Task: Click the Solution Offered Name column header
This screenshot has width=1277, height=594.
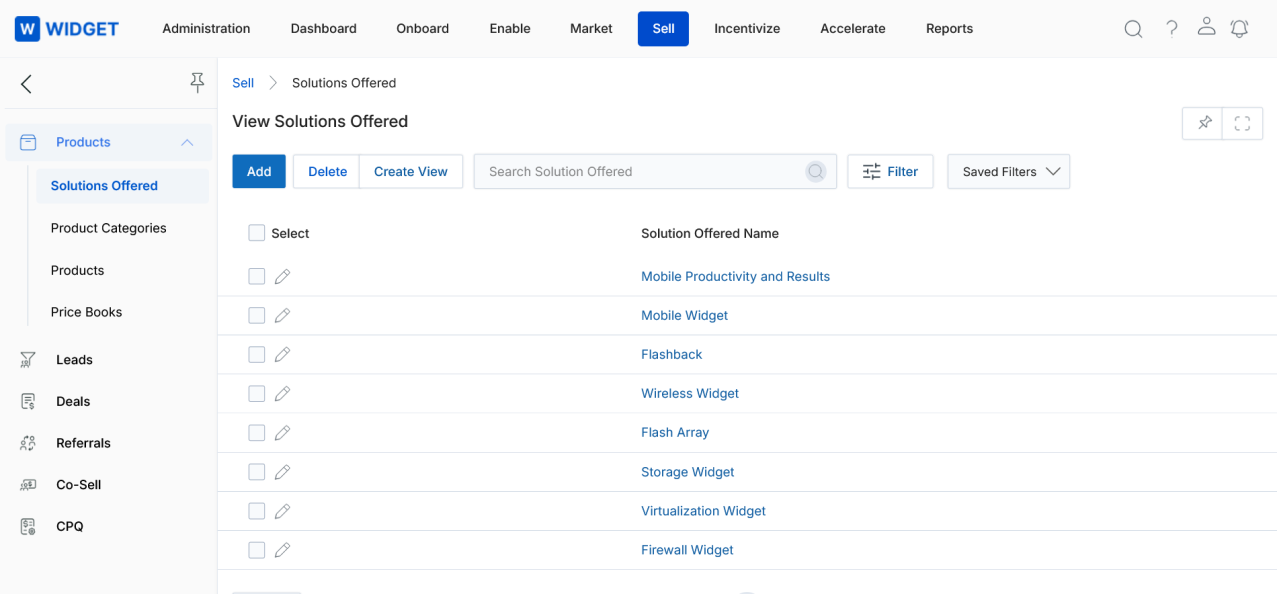Action: pos(710,233)
